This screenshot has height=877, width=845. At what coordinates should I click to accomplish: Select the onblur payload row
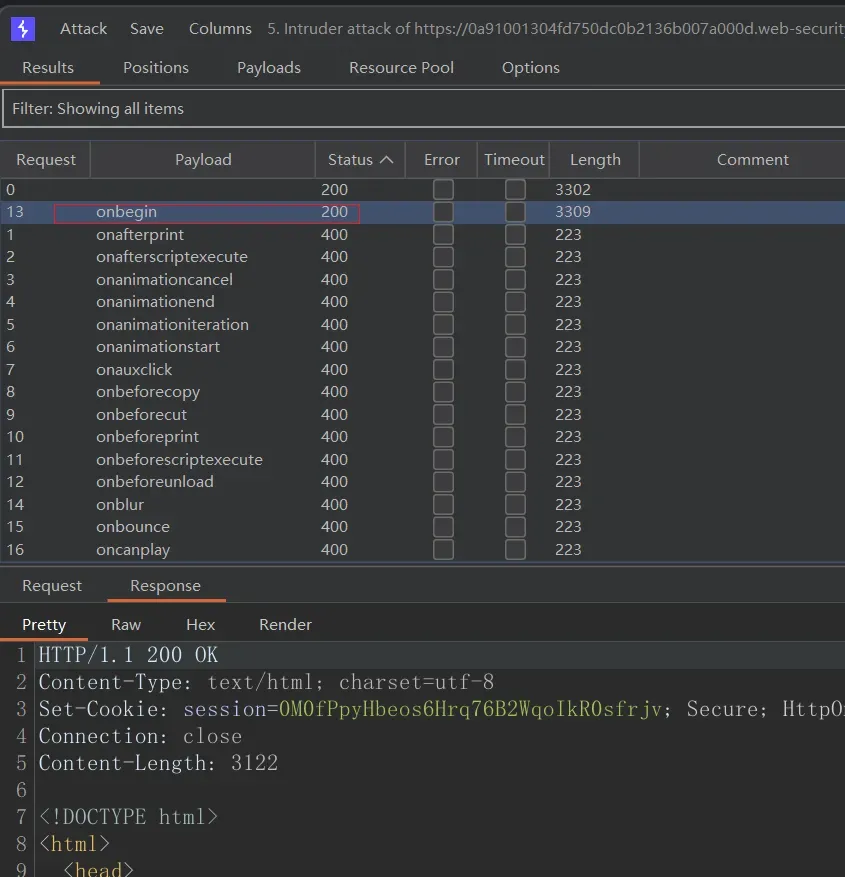[x=423, y=504]
